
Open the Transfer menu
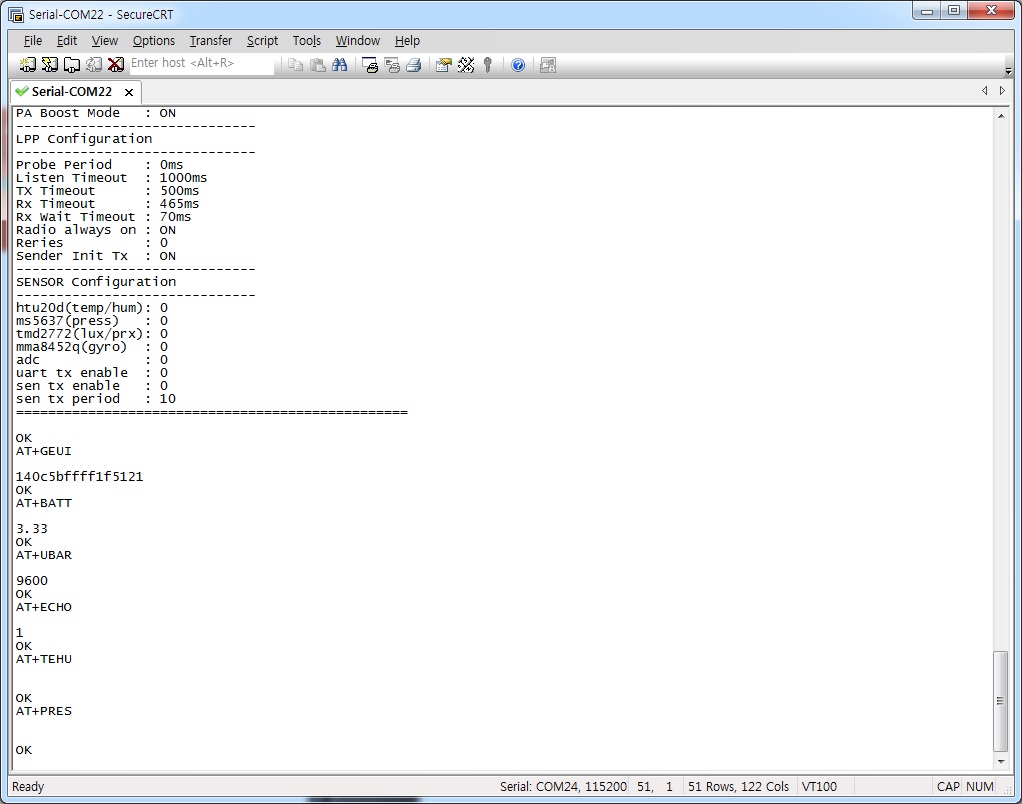210,41
